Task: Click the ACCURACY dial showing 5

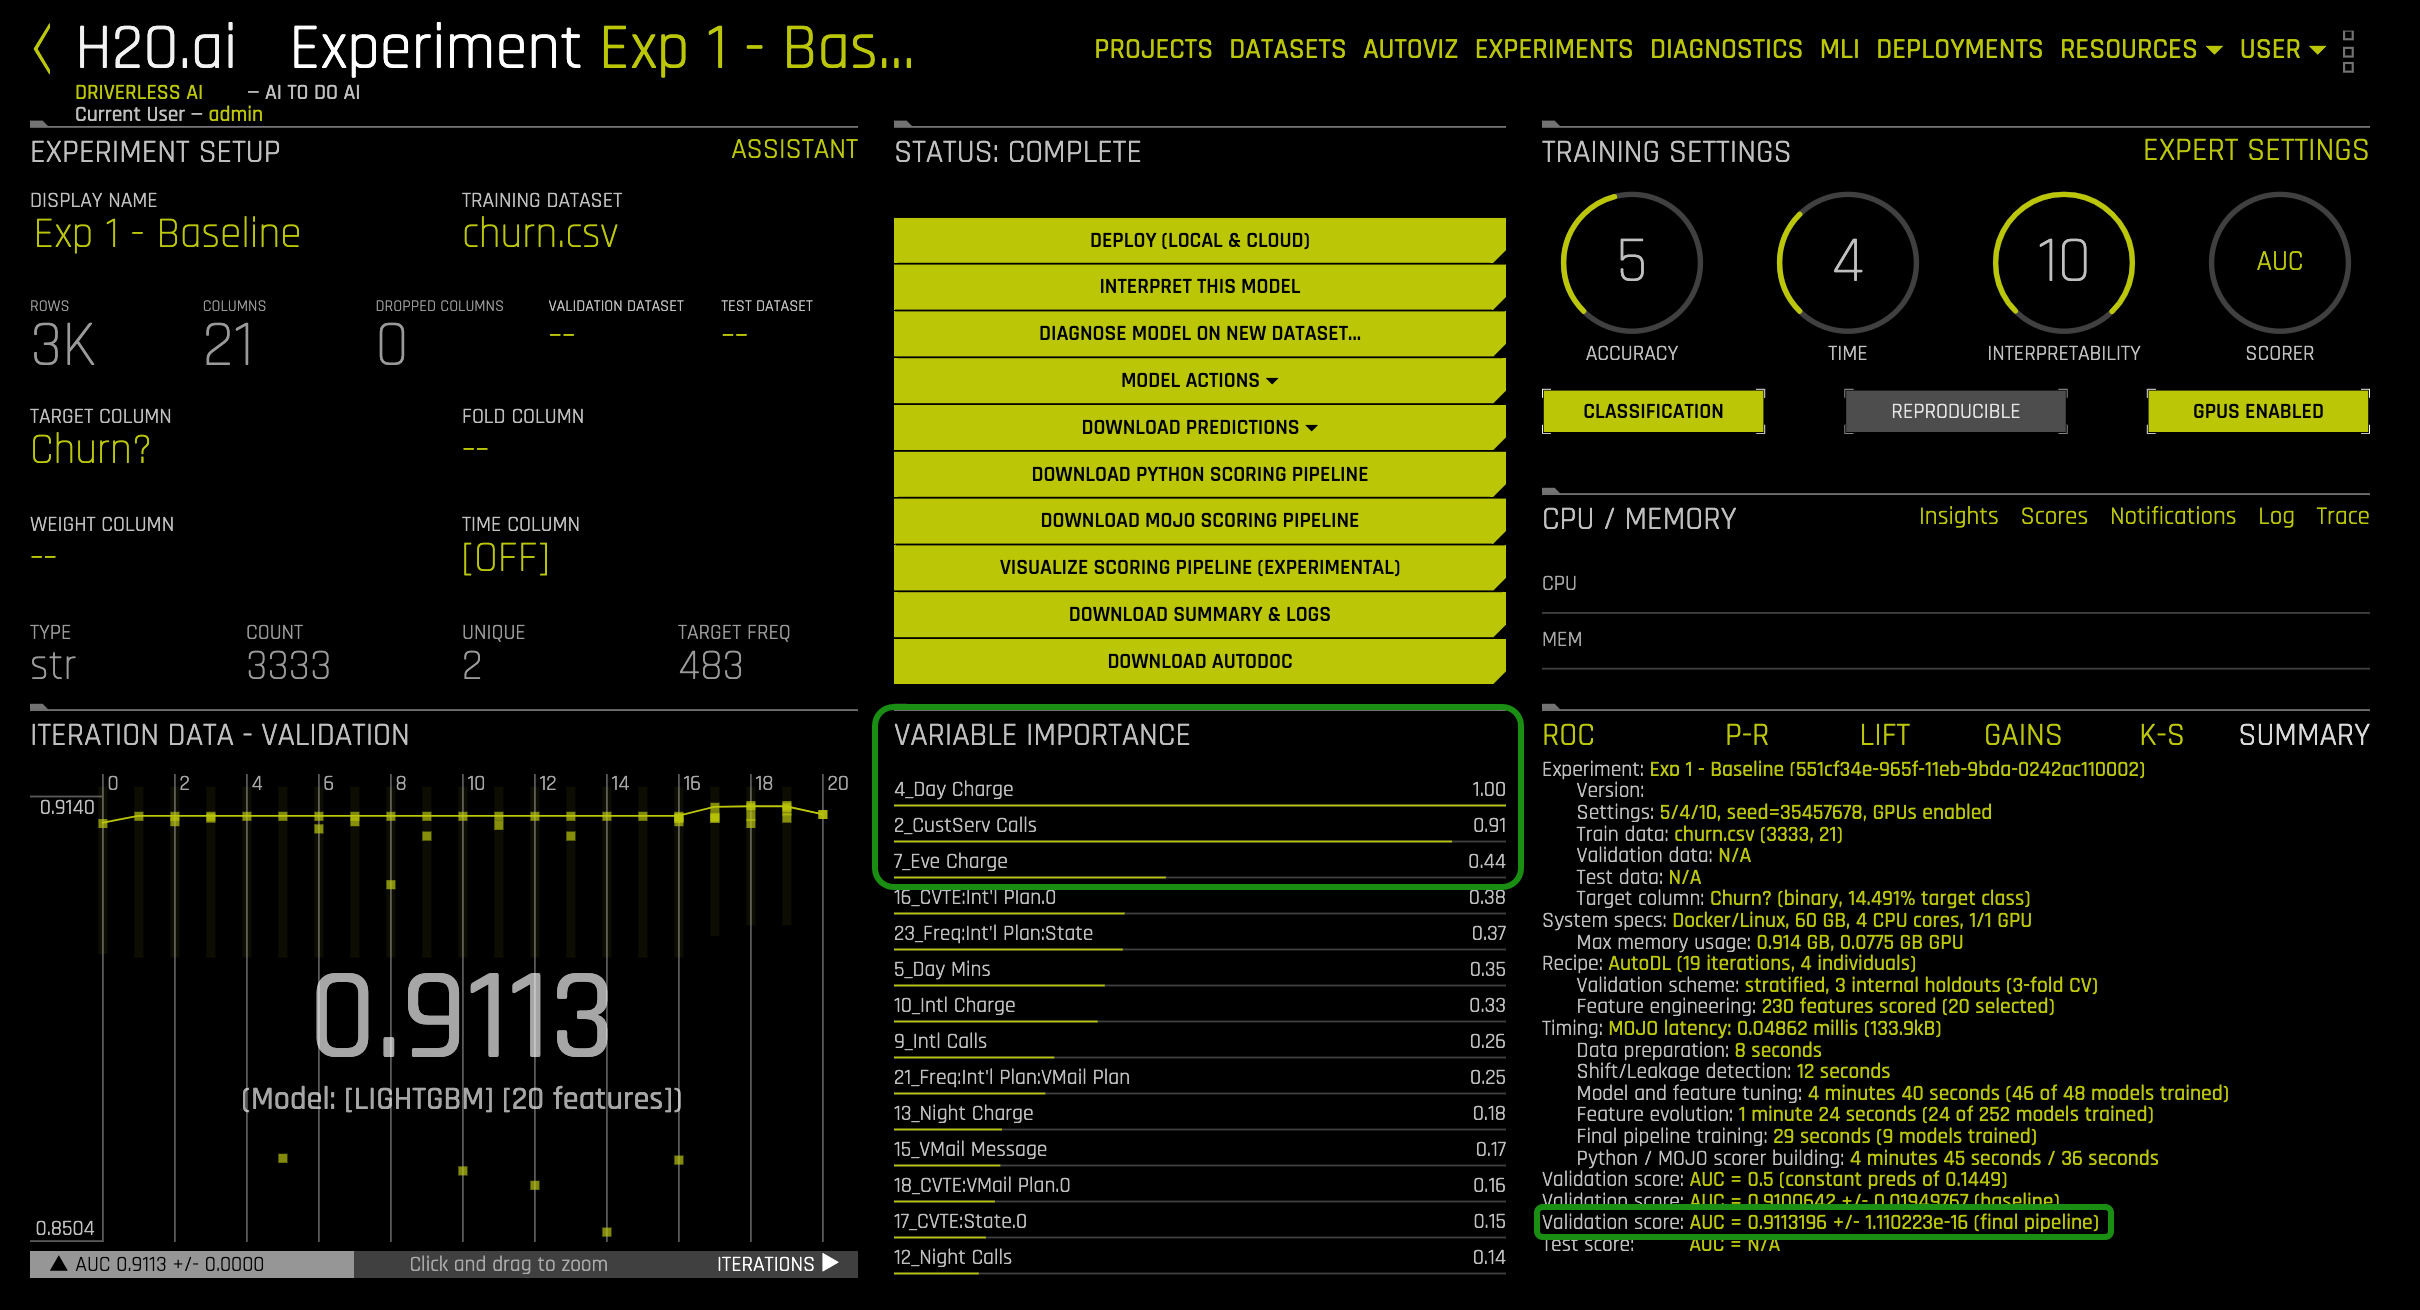Action: pos(1632,262)
